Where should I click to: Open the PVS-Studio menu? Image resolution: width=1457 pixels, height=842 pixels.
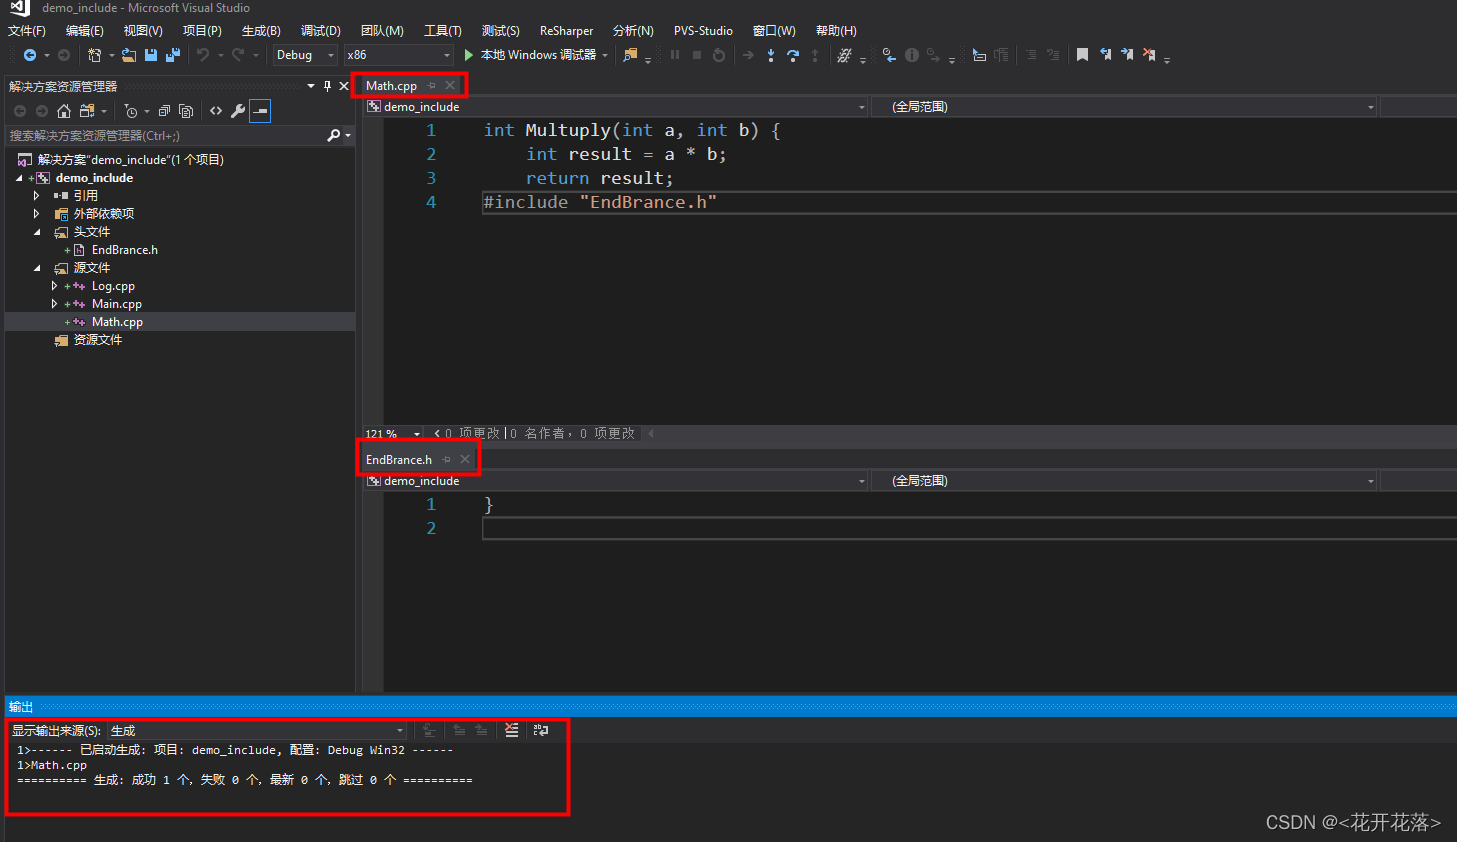703,31
